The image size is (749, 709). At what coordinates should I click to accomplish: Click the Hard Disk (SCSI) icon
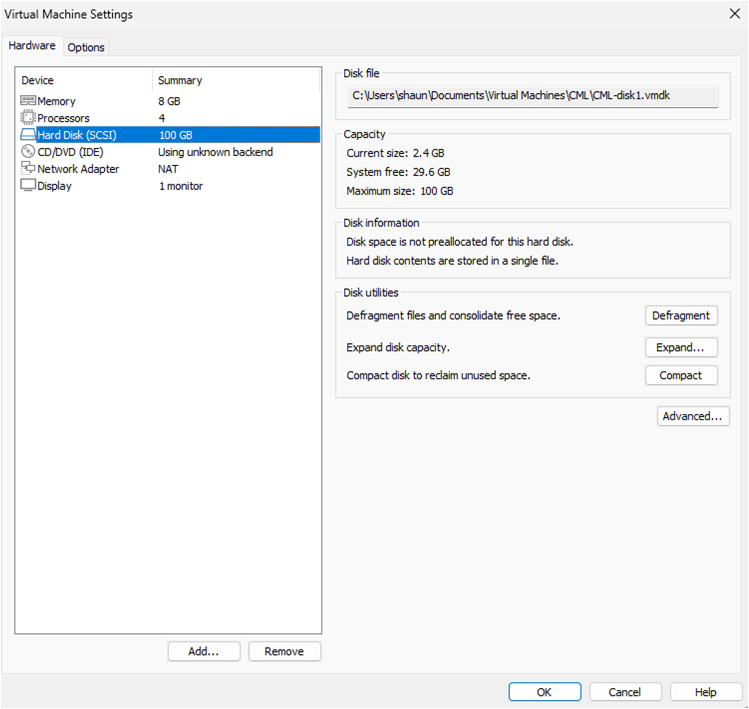coord(28,135)
